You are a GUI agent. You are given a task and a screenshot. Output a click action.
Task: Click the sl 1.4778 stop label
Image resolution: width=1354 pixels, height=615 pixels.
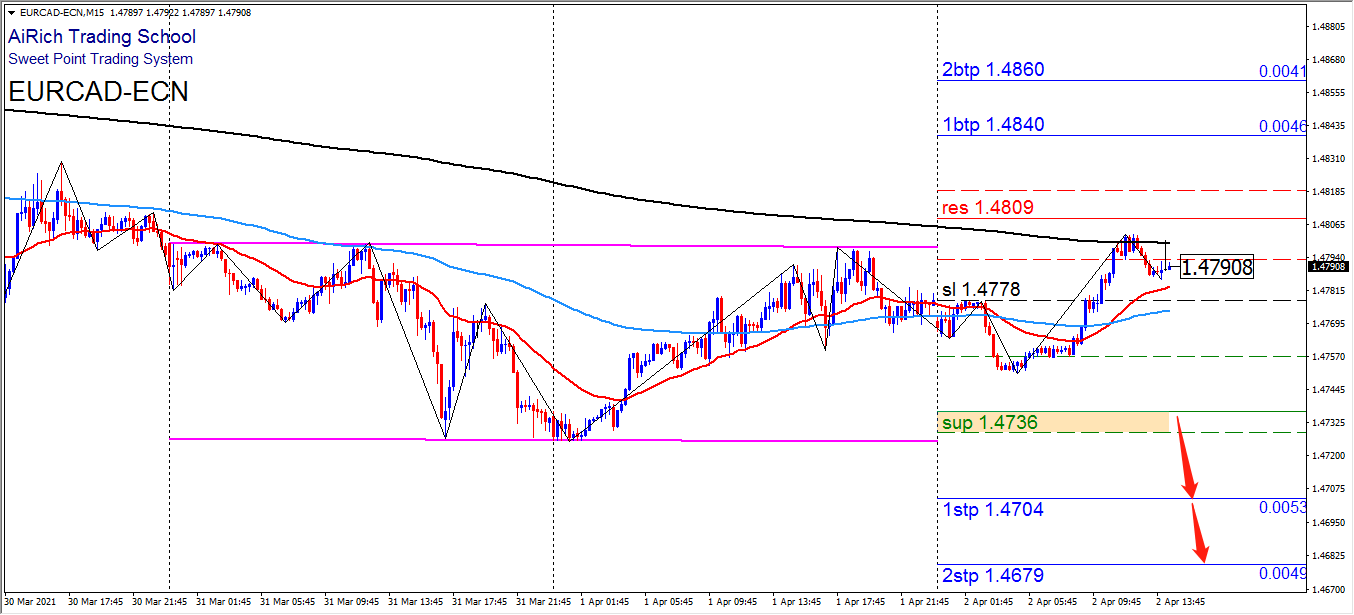pyautogui.click(x=981, y=290)
